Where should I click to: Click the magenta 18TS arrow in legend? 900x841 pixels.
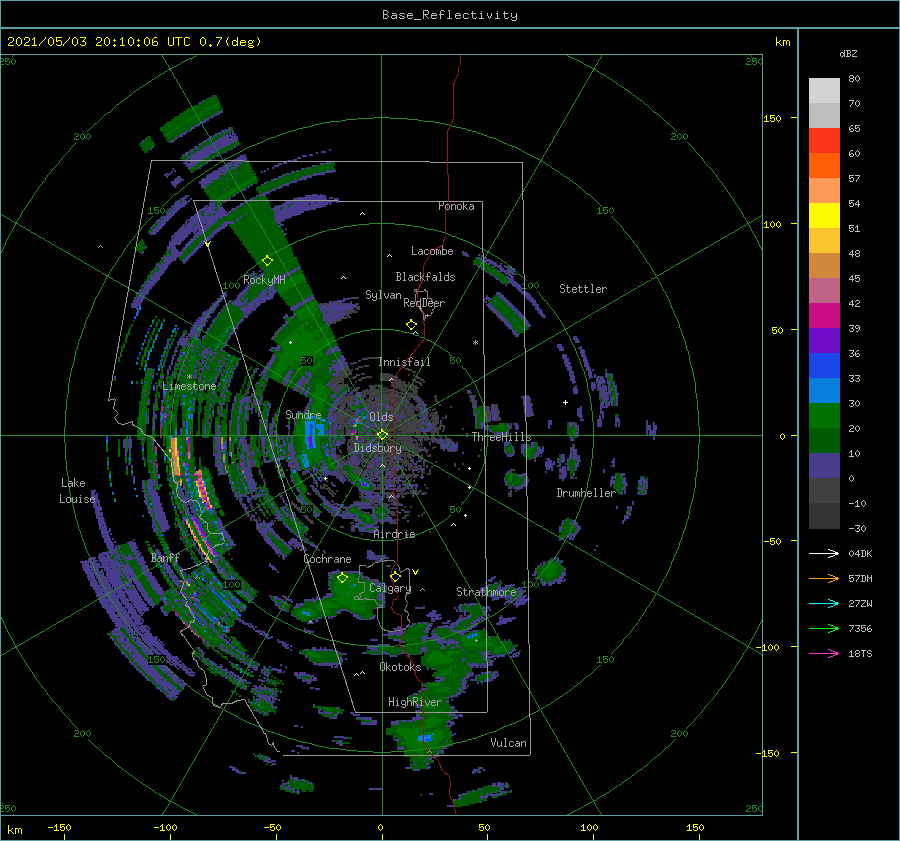coord(824,653)
